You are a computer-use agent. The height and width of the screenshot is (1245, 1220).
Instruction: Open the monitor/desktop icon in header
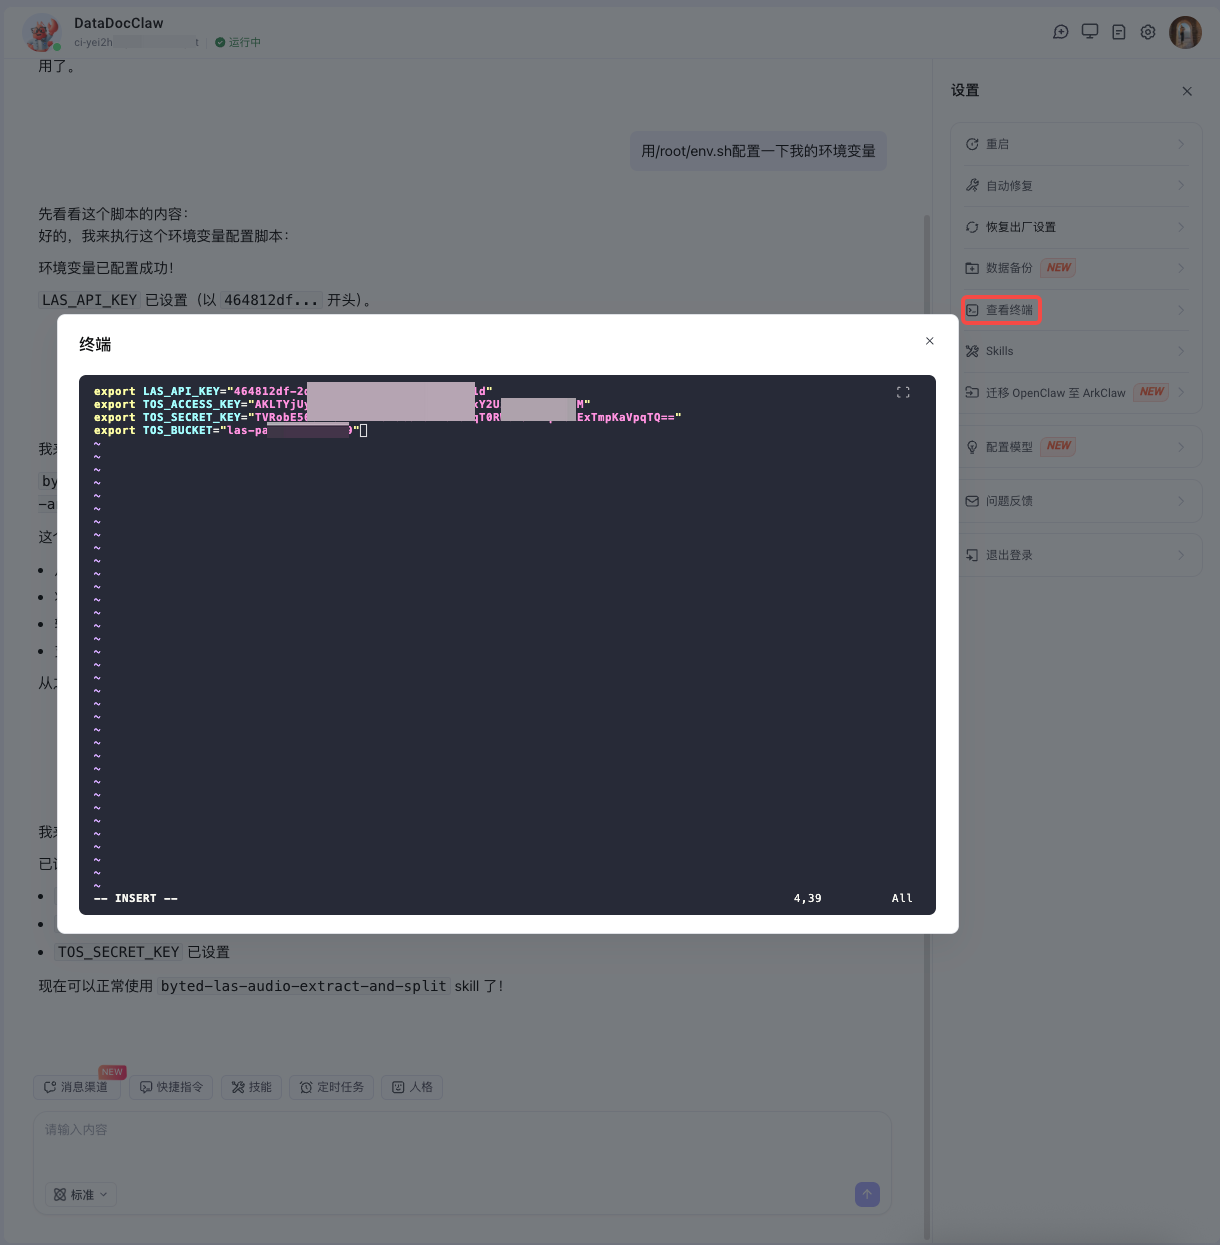click(x=1090, y=32)
